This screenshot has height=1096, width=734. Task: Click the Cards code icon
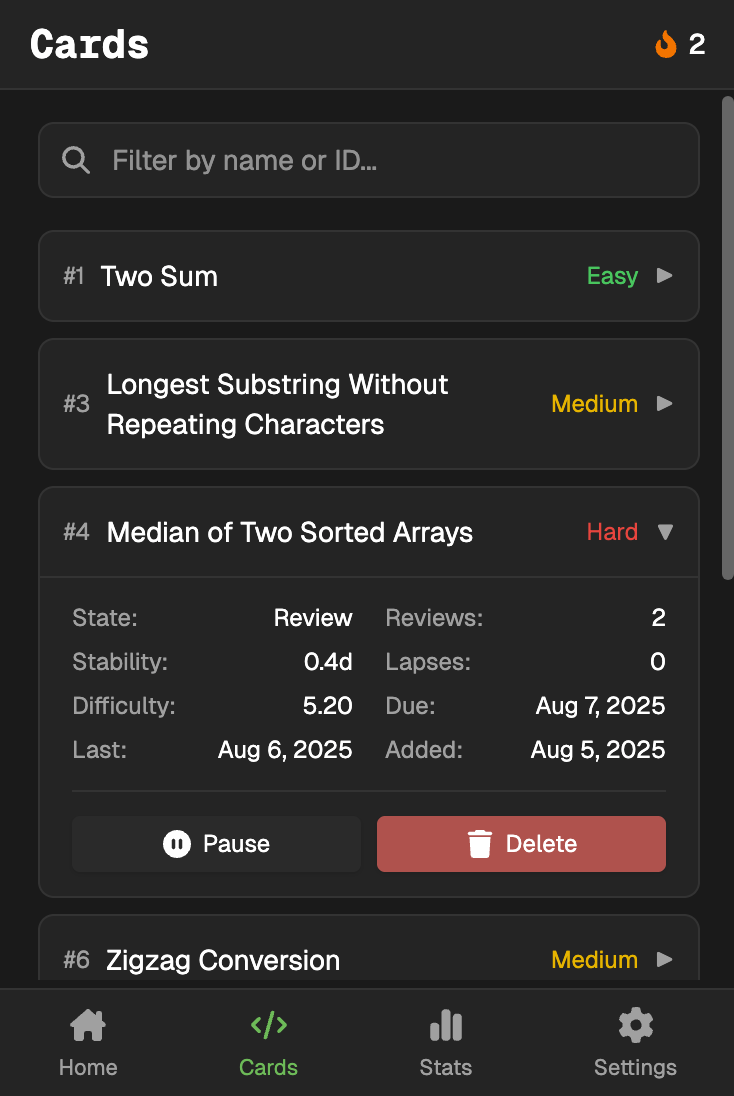(x=268, y=1024)
